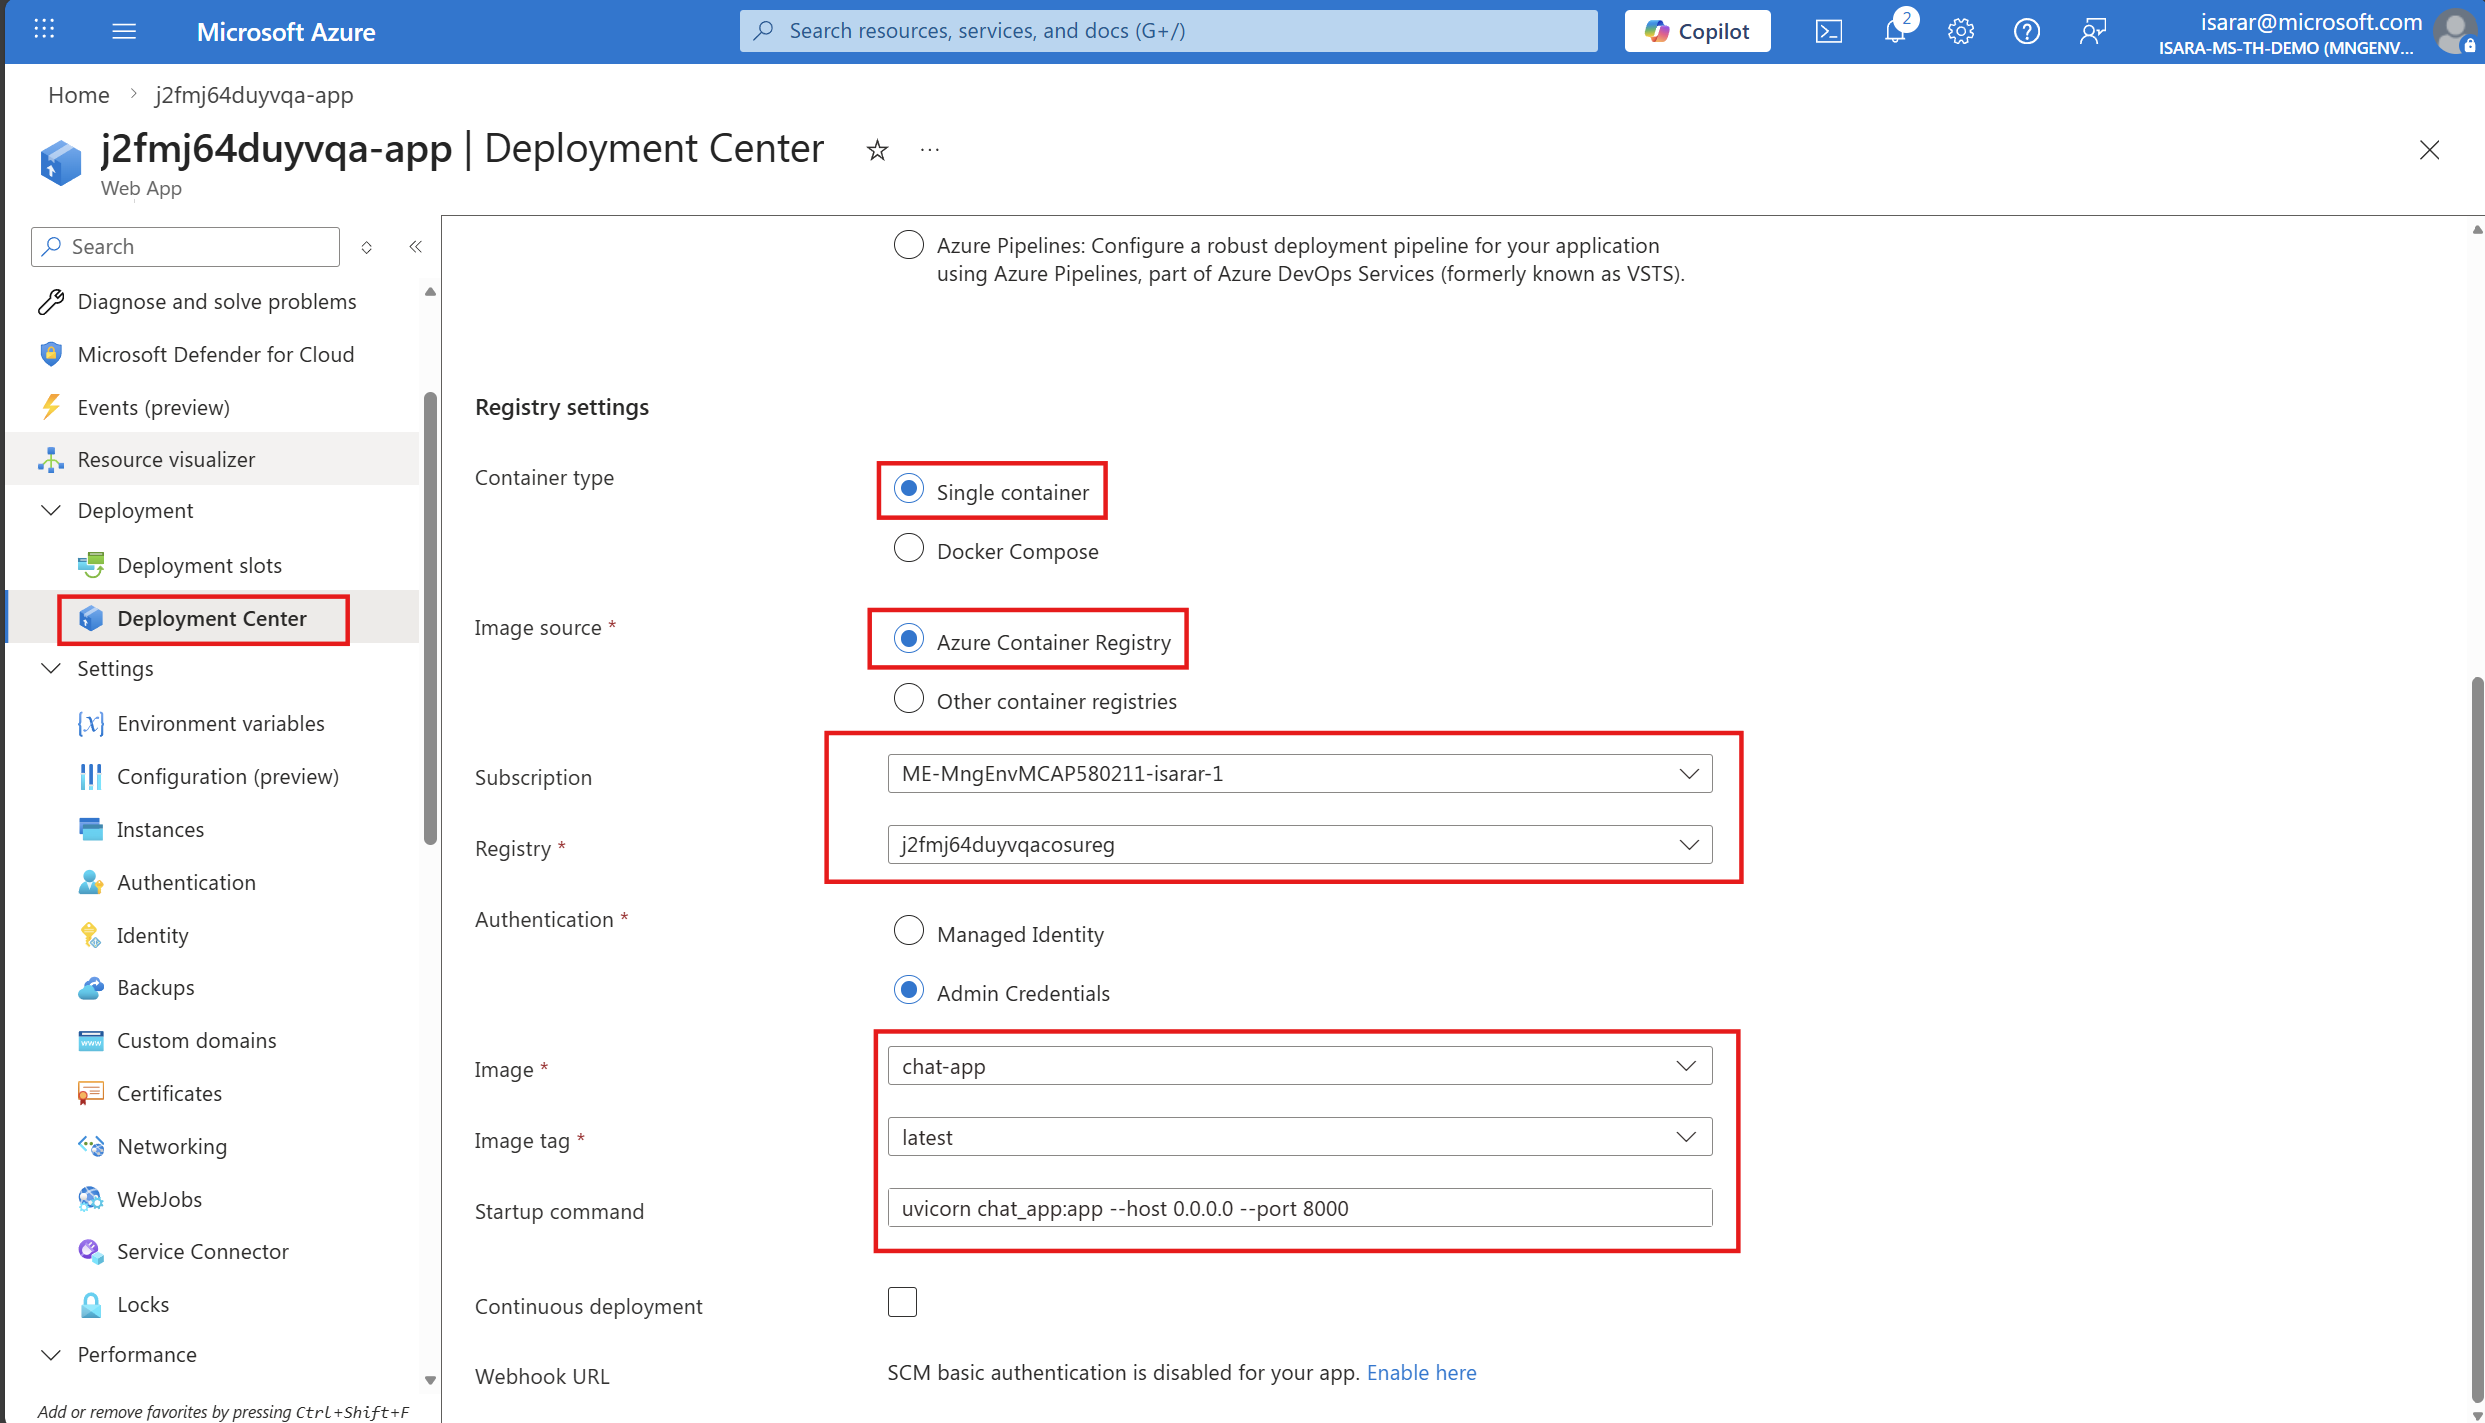The height and width of the screenshot is (1423, 2485).
Task: Click the main pane vertical scrollbar
Action: tap(2476, 1040)
